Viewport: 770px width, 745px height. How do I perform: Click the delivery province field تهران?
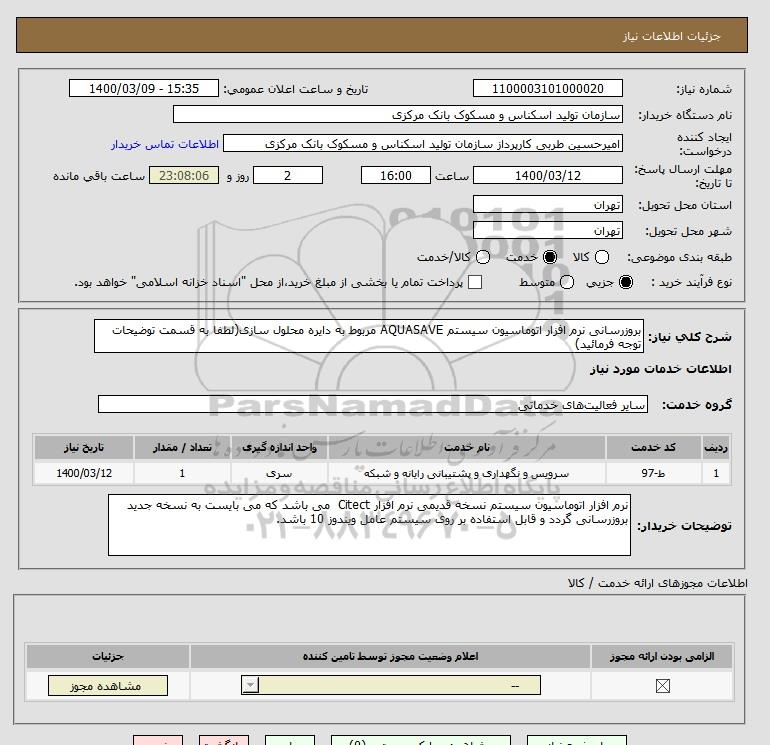(x=548, y=204)
